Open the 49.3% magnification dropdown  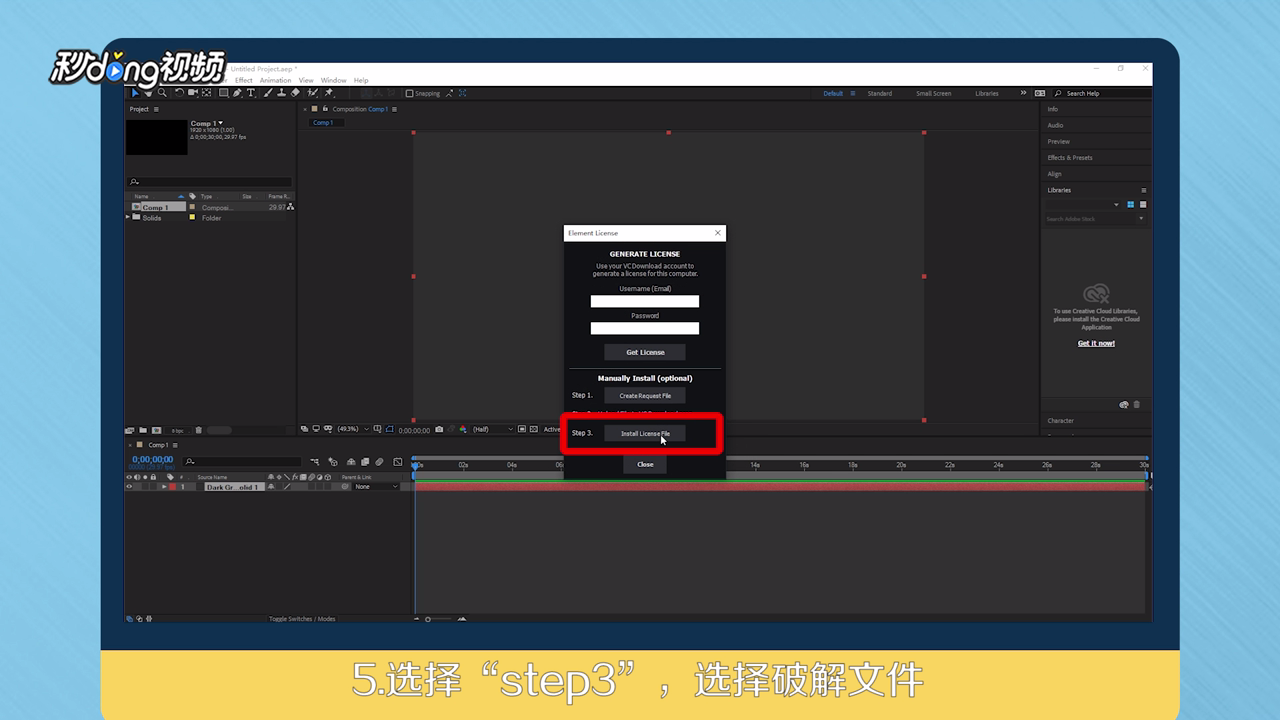(354, 429)
